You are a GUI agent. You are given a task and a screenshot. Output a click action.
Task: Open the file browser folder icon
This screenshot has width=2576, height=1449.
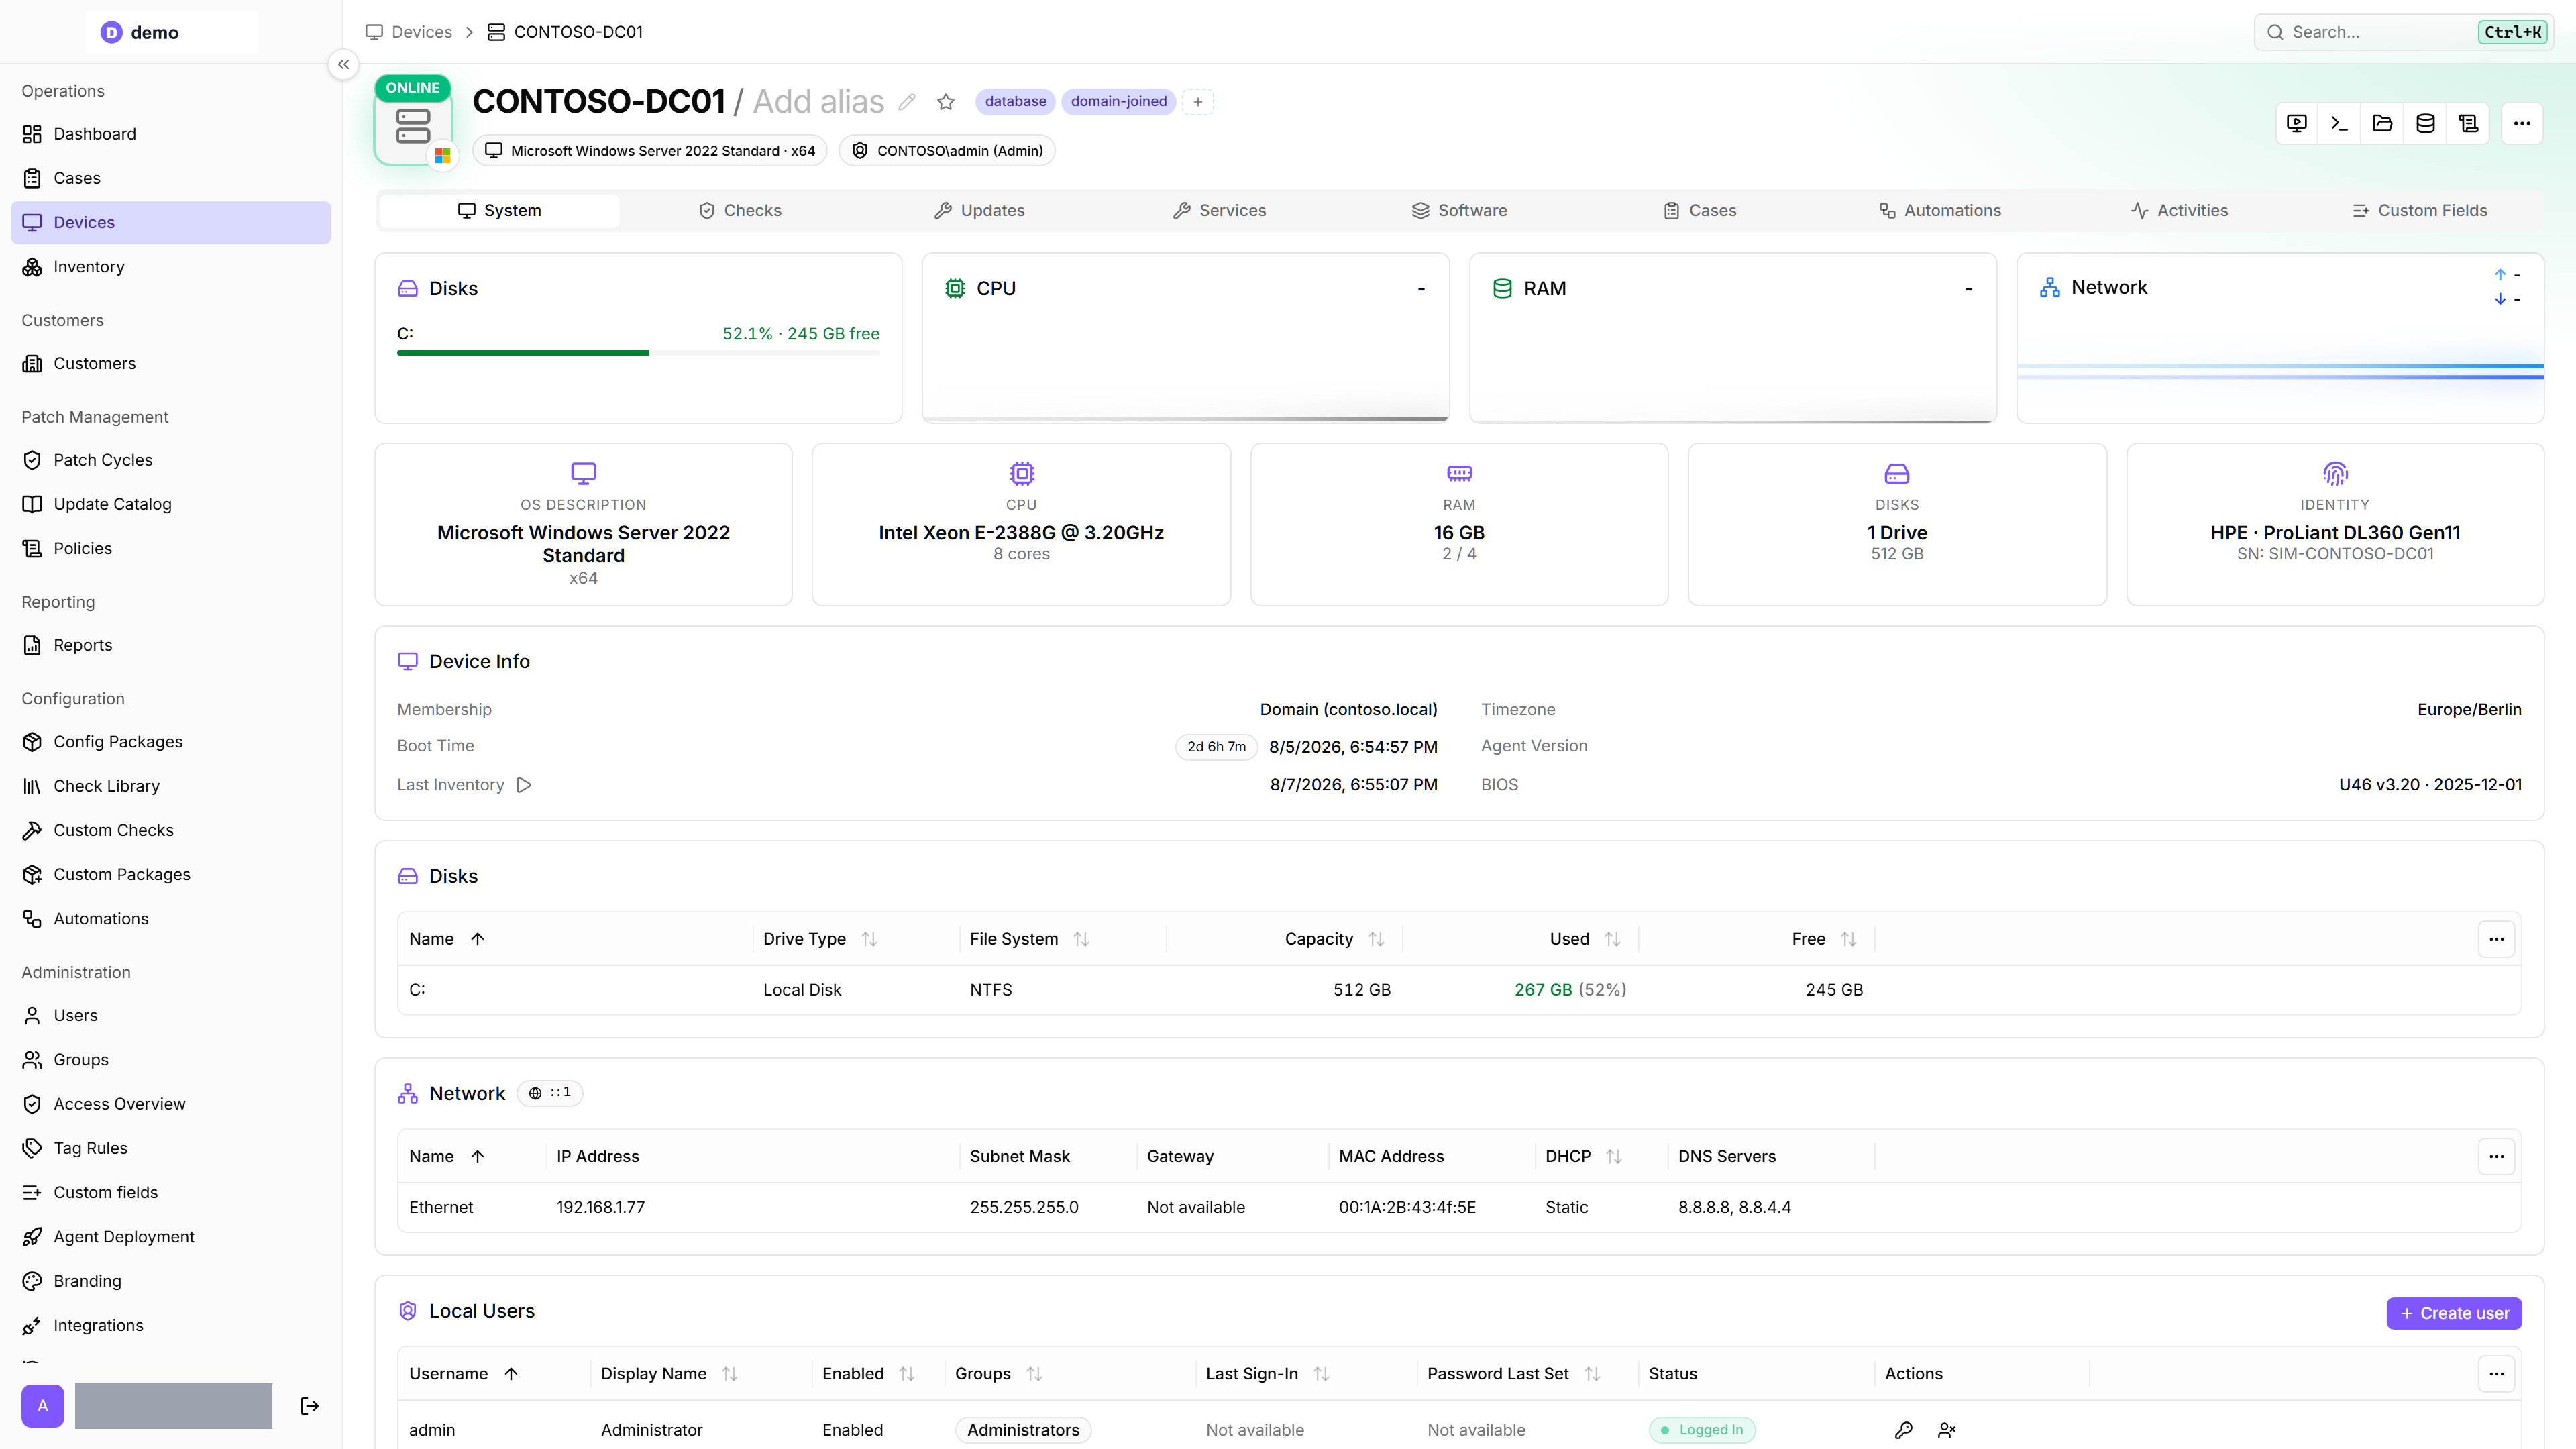(x=2383, y=124)
